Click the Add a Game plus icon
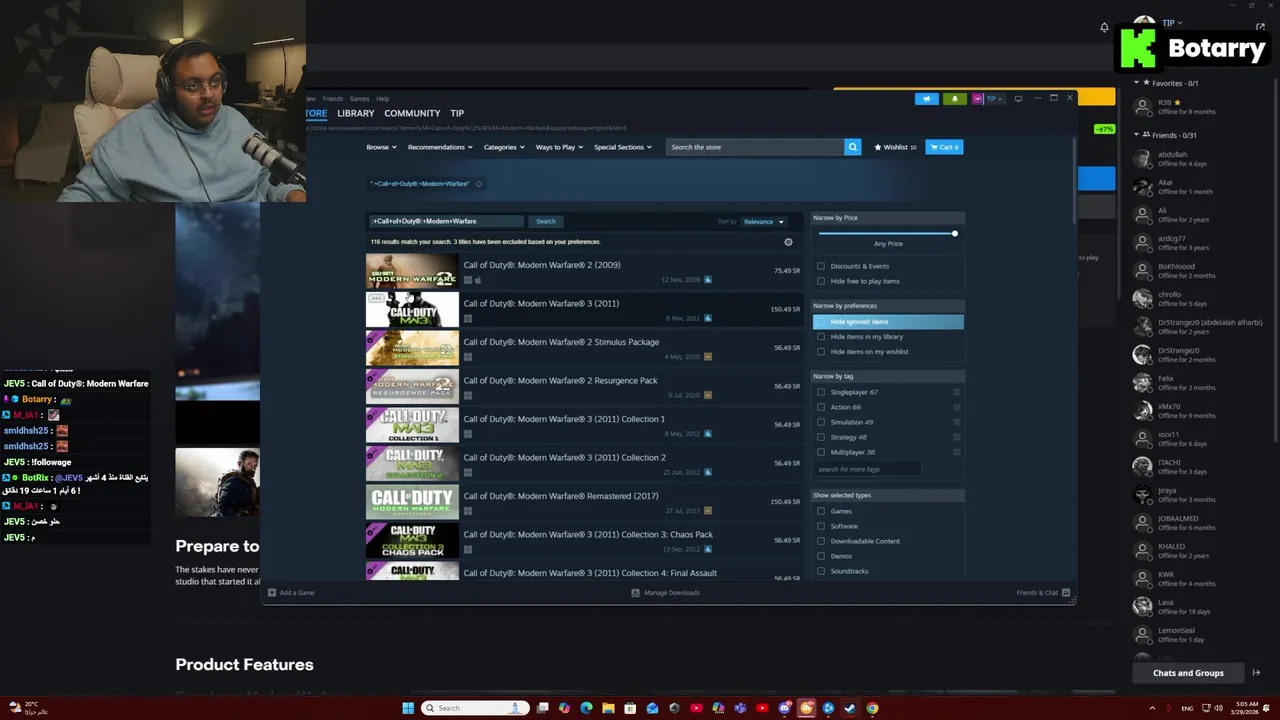The height and width of the screenshot is (720, 1280). (272, 593)
